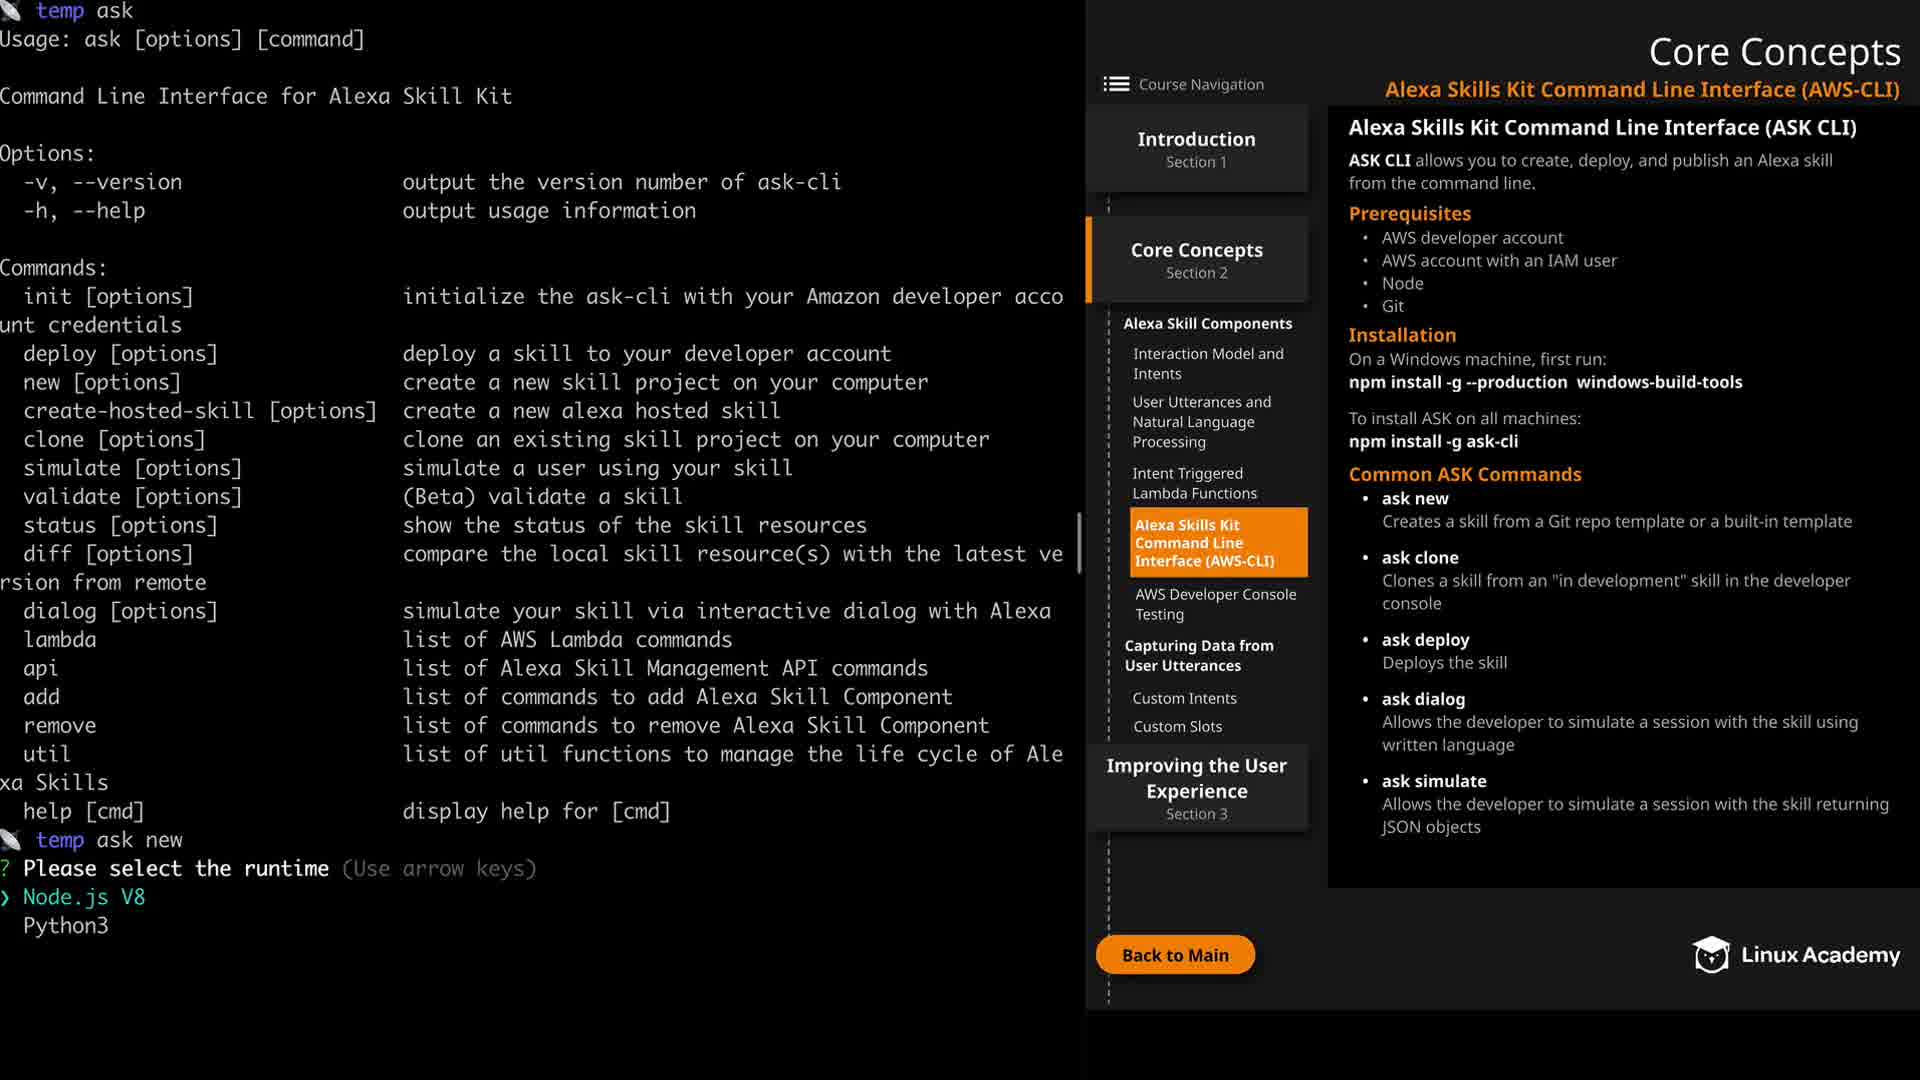Select the Python3 runtime option
The width and height of the screenshot is (1920, 1080).
(x=66, y=926)
